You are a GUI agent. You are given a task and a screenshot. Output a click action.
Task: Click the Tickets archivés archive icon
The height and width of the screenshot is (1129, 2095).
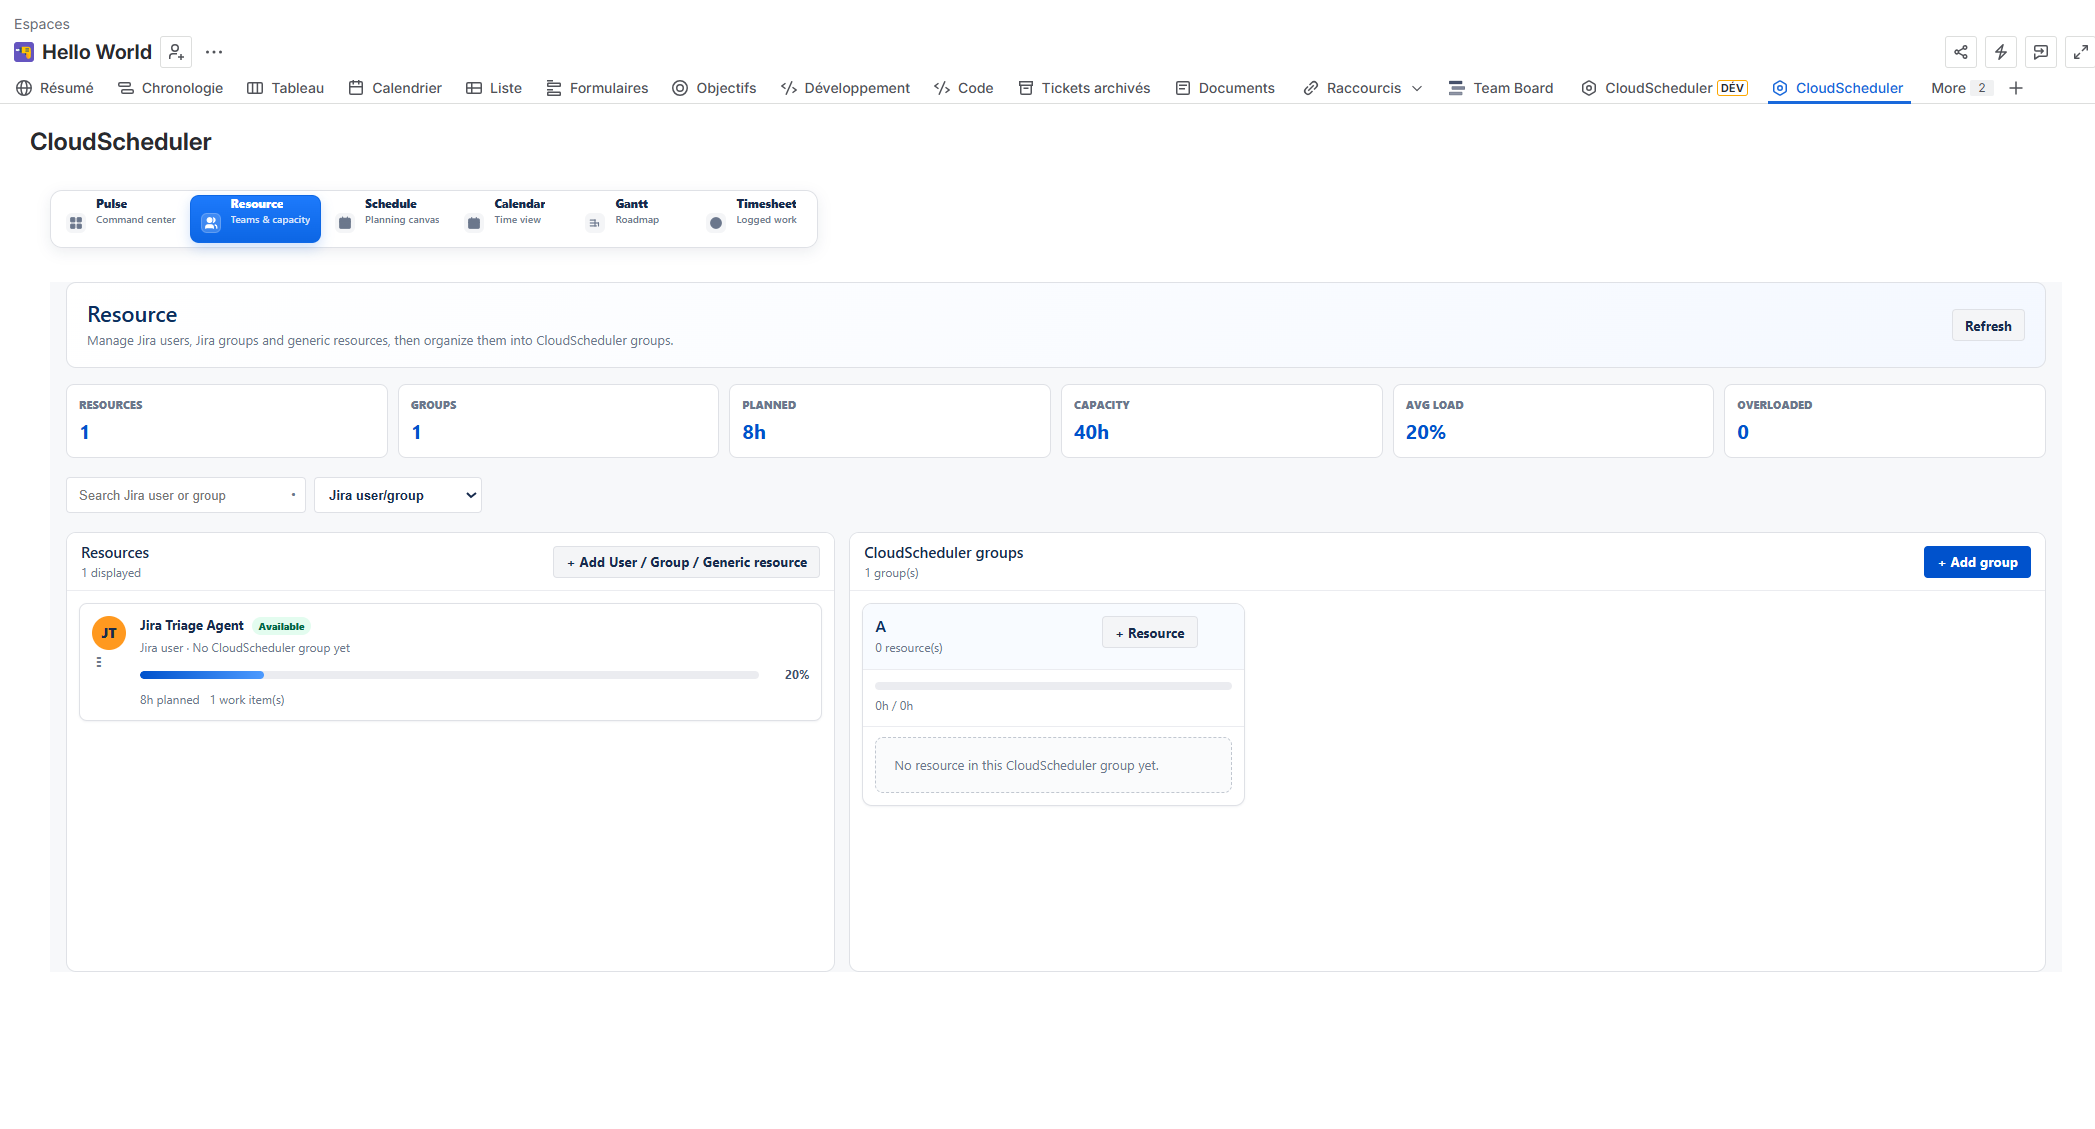[1026, 88]
